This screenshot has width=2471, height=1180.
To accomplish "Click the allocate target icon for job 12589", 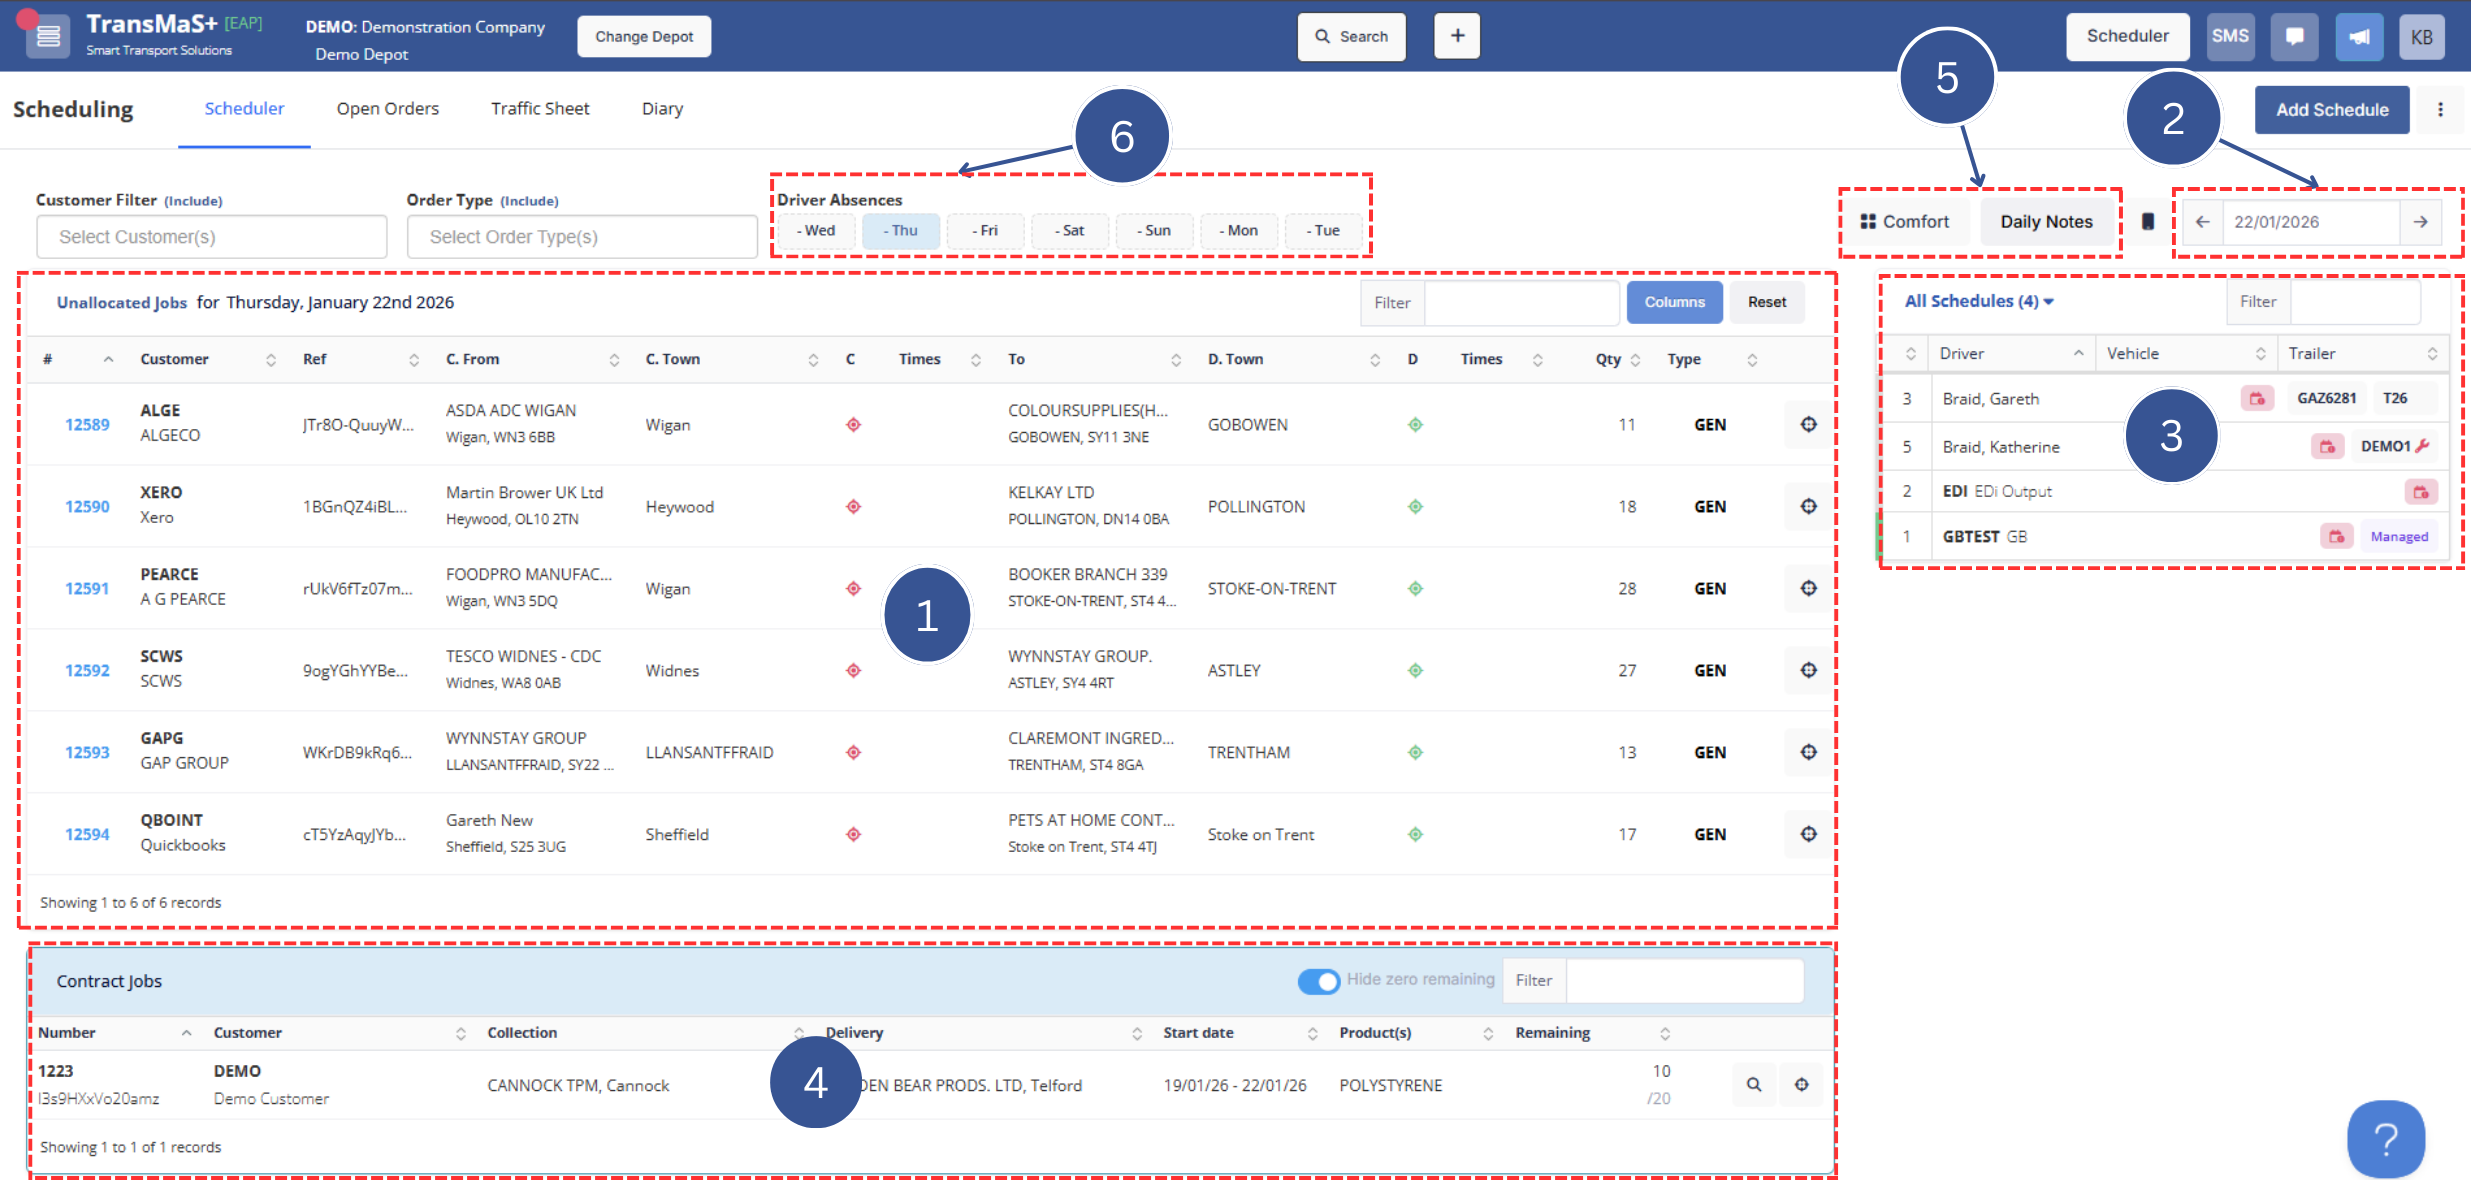I will point(1808,425).
